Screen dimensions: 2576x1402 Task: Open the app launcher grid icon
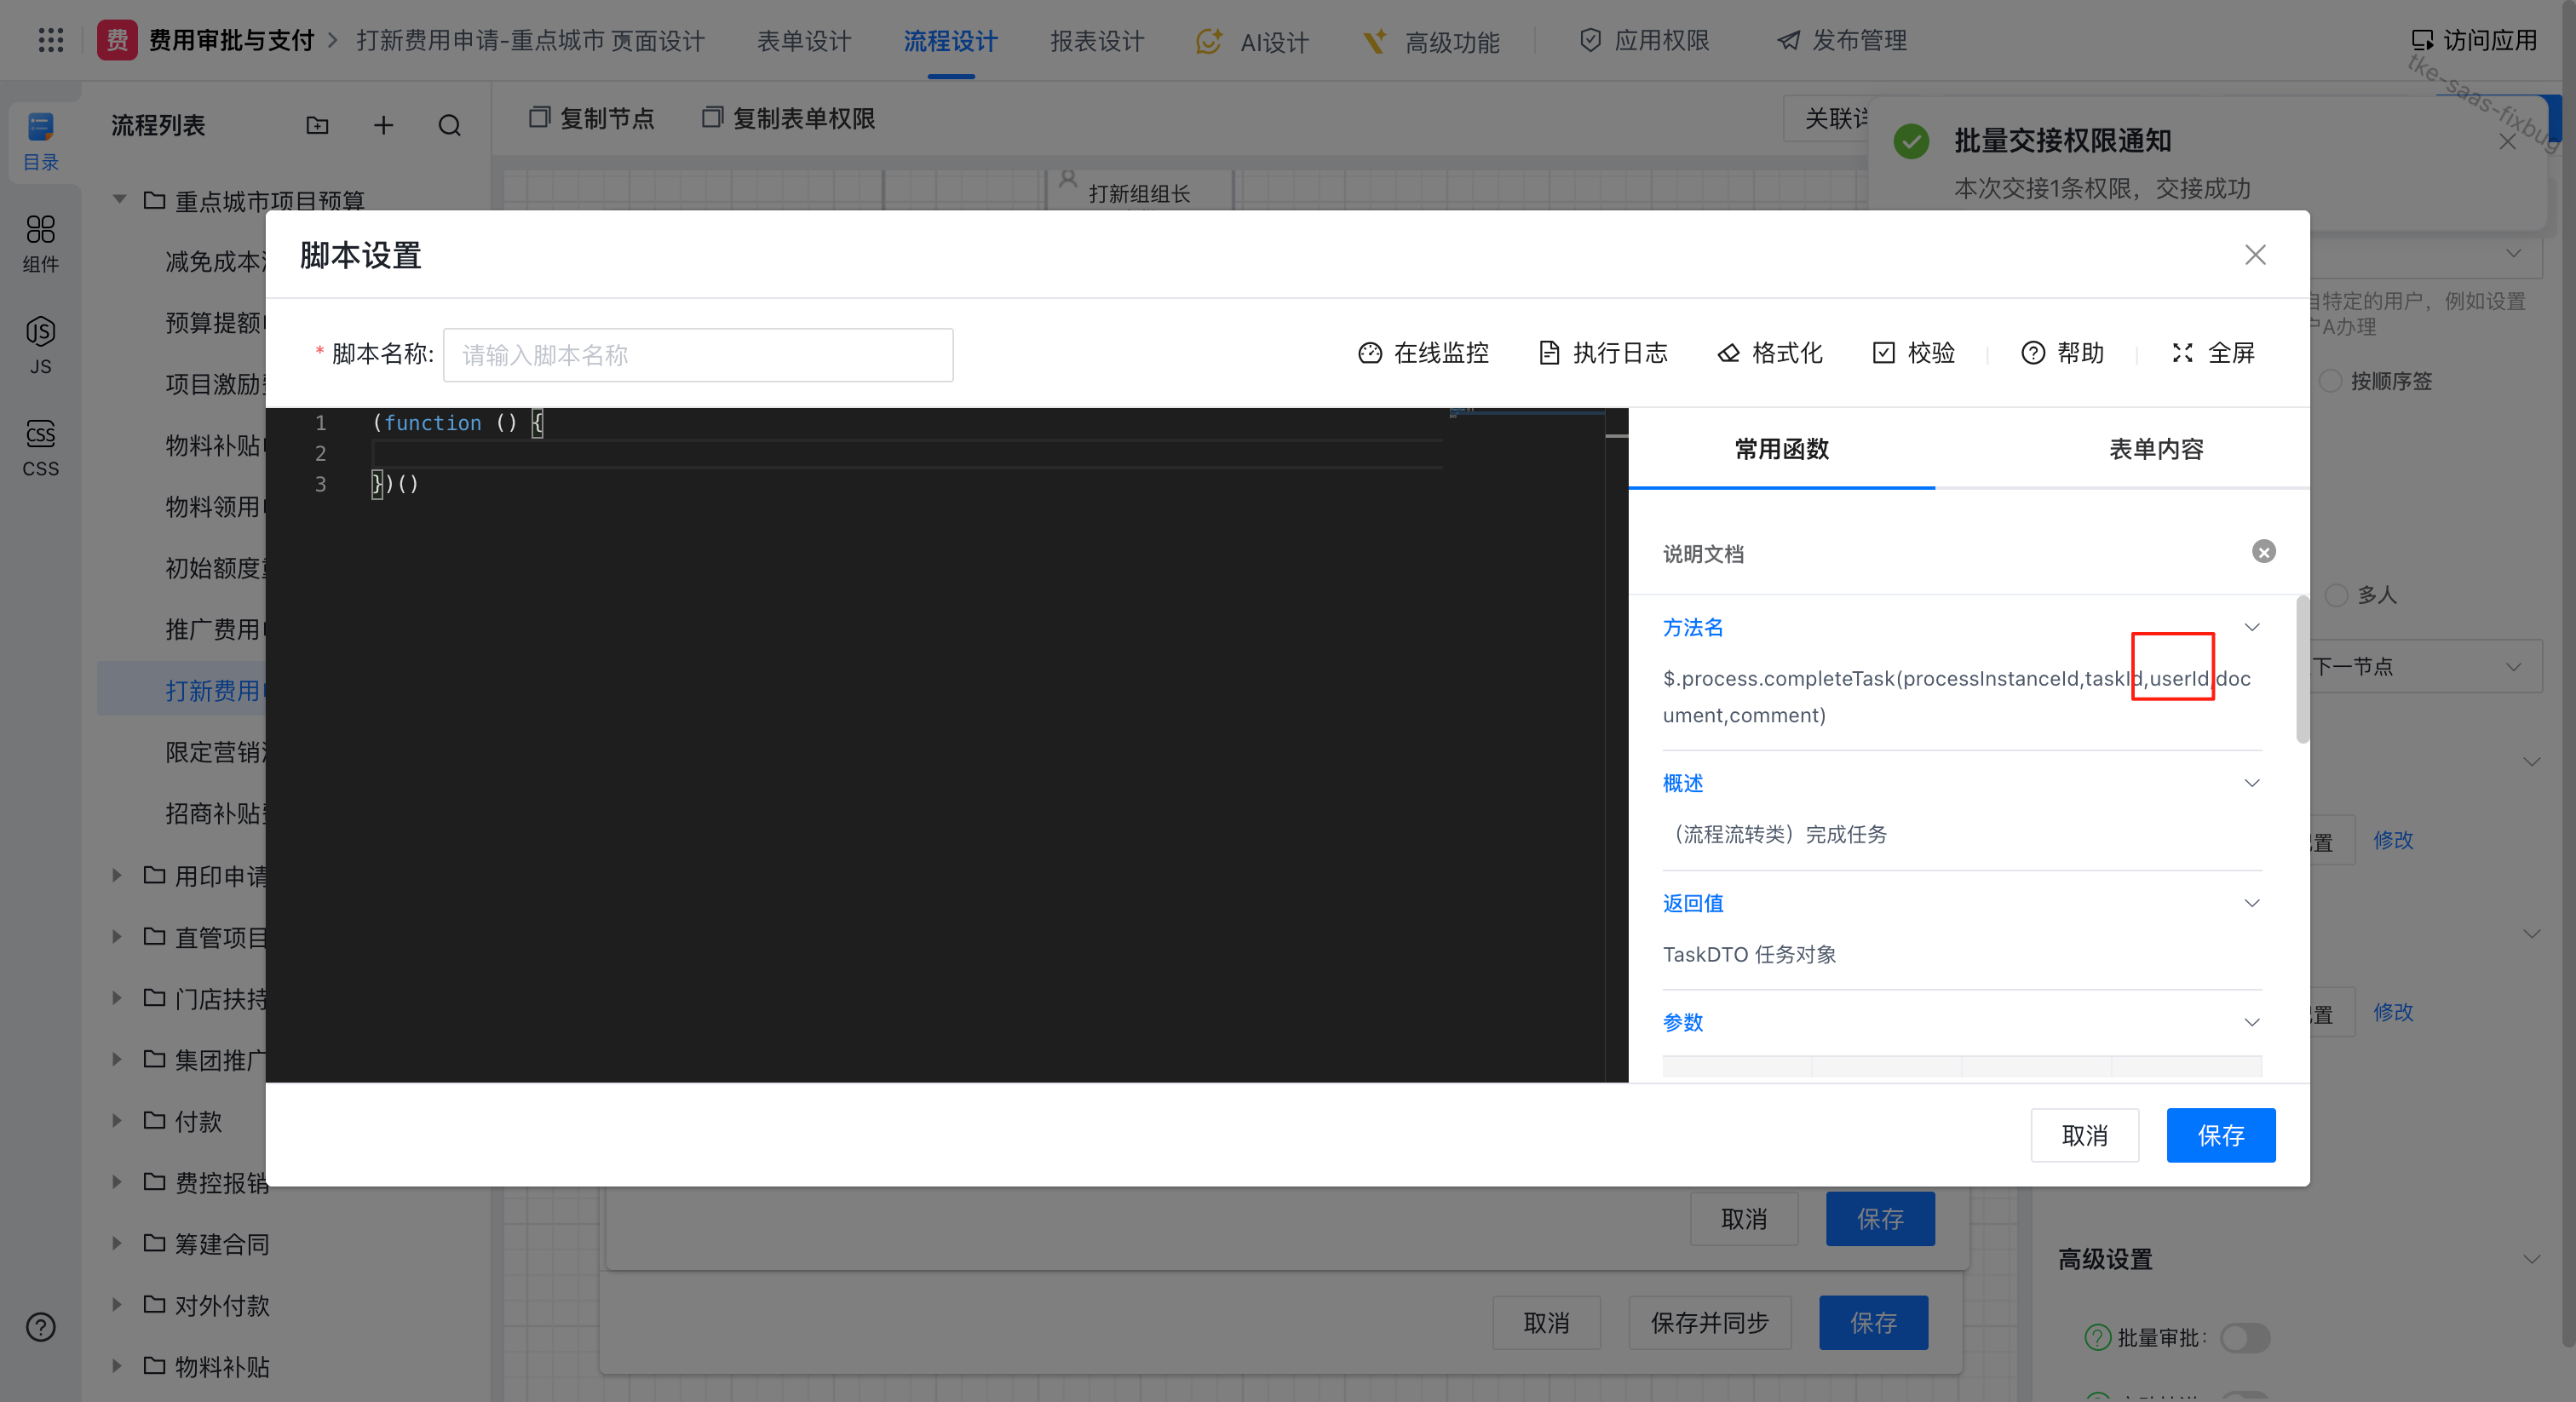coord(50,40)
